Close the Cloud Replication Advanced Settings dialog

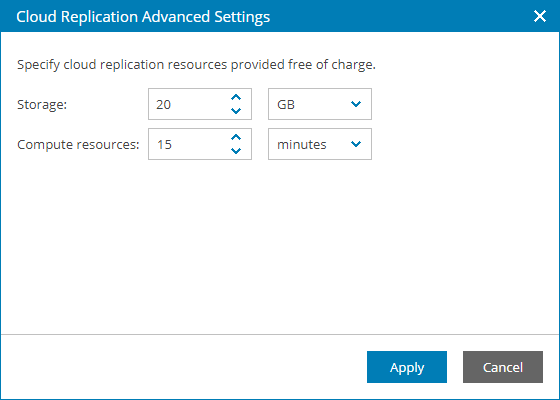(x=540, y=16)
